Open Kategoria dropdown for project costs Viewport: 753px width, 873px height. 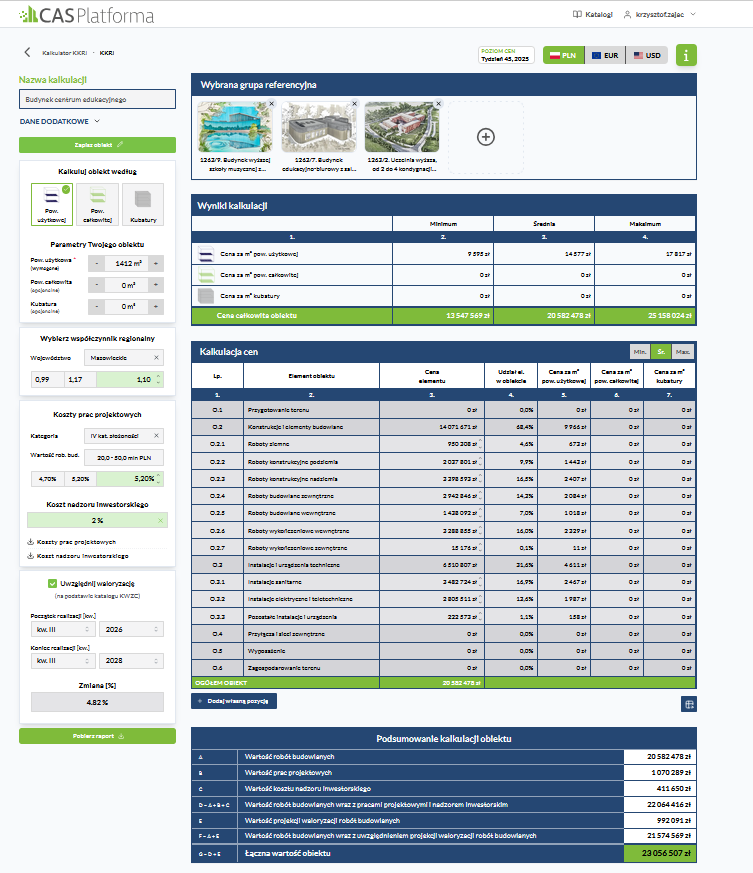point(120,436)
